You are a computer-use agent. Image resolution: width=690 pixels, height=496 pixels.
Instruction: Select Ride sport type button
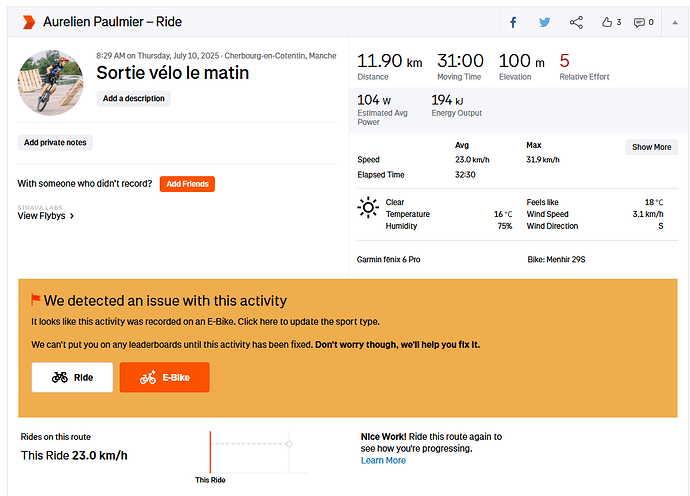(x=72, y=377)
